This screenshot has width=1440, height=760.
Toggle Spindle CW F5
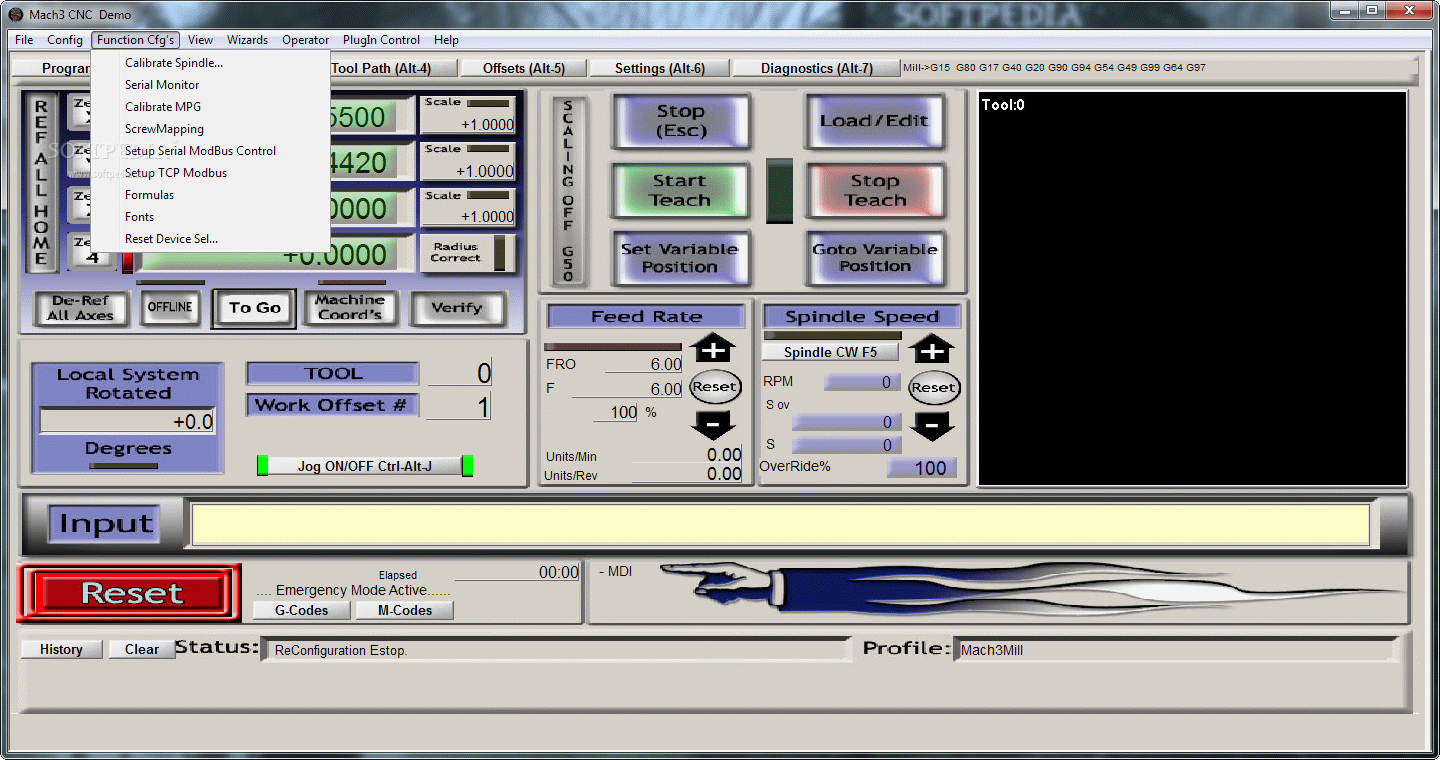coord(830,352)
